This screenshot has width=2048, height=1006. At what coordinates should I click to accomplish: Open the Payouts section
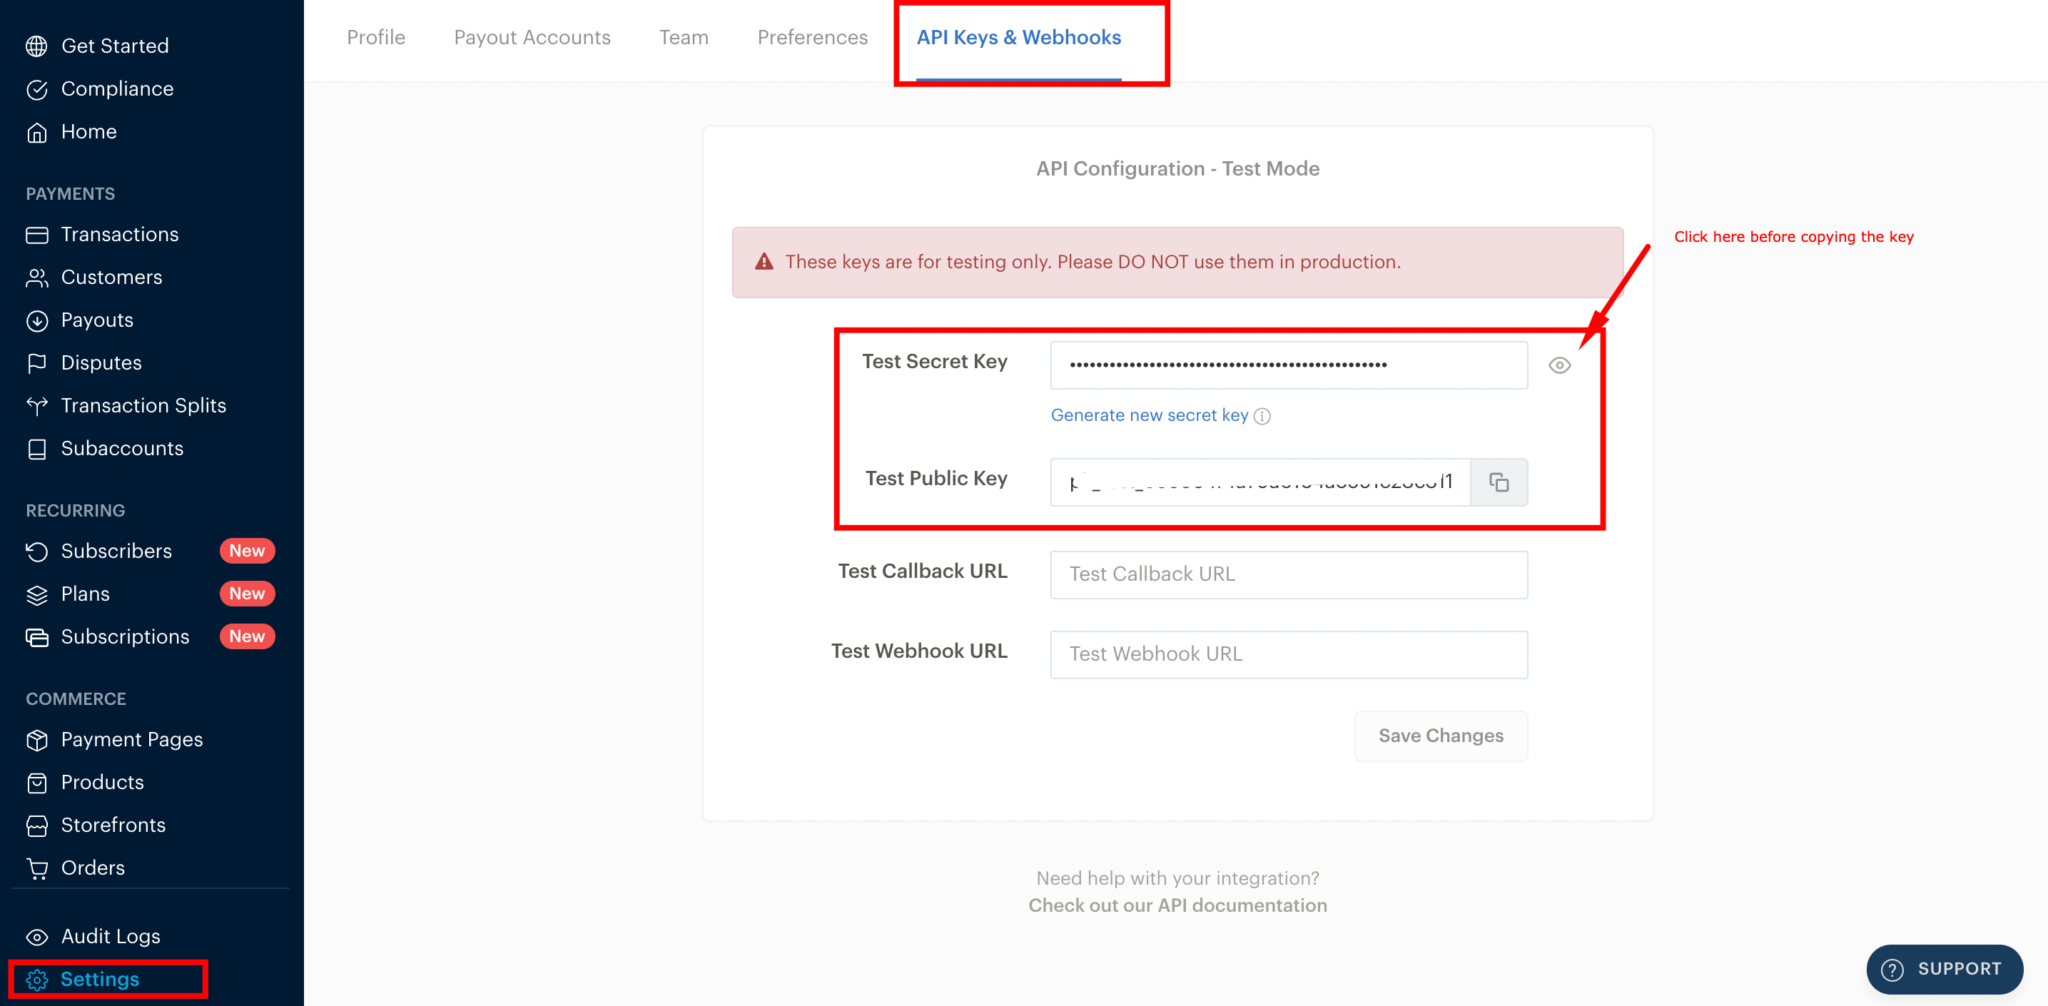96,320
